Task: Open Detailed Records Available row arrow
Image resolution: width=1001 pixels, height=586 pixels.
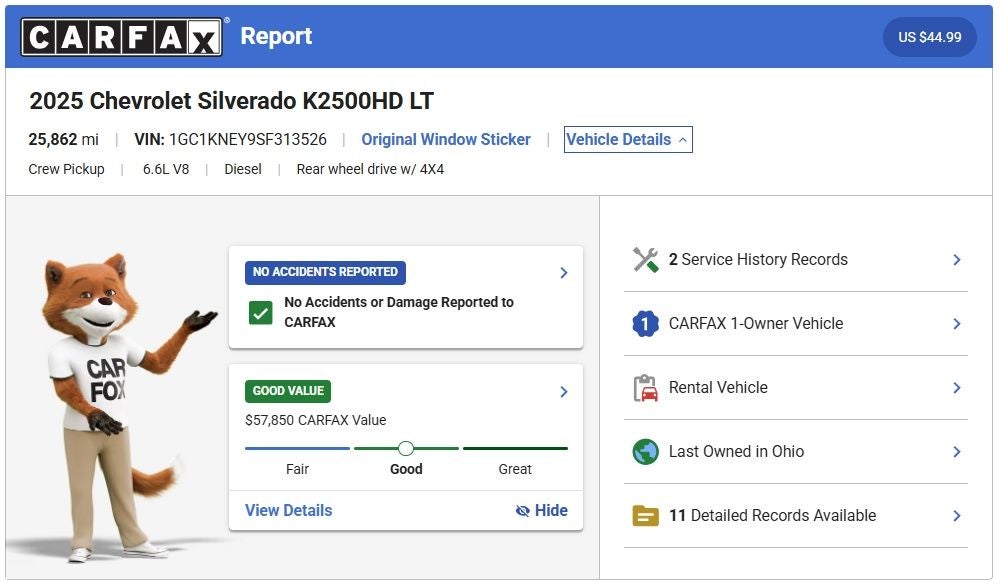Action: pos(956,515)
